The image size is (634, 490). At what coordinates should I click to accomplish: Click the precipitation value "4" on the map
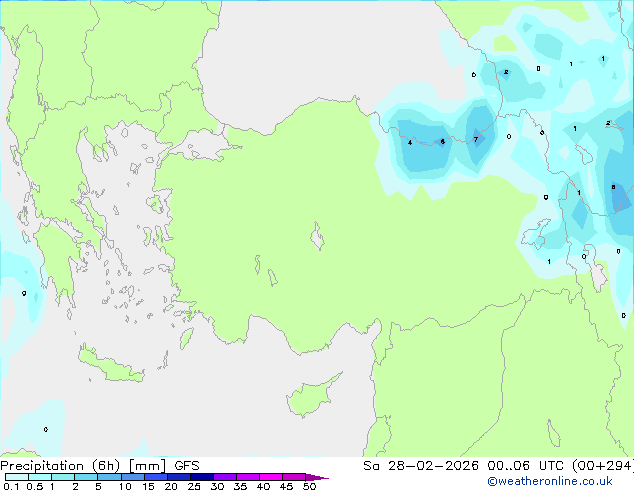point(410,142)
